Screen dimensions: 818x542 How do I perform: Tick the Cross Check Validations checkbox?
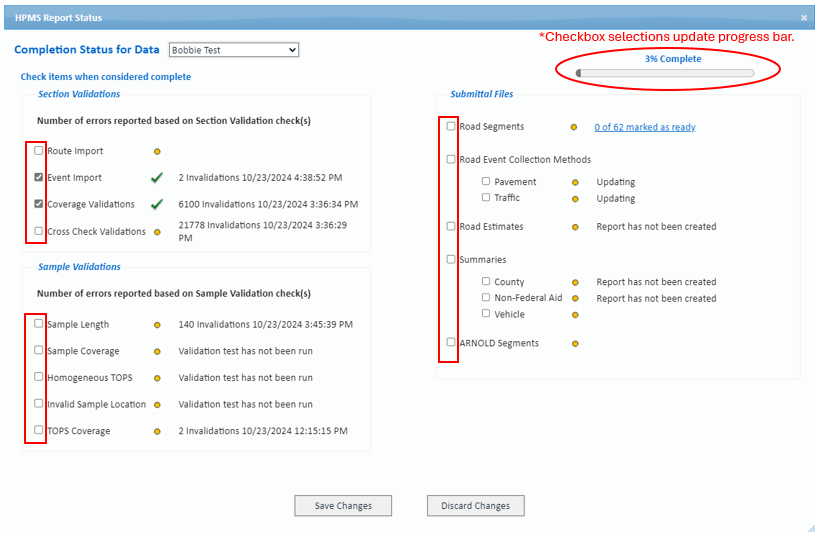[x=39, y=231]
